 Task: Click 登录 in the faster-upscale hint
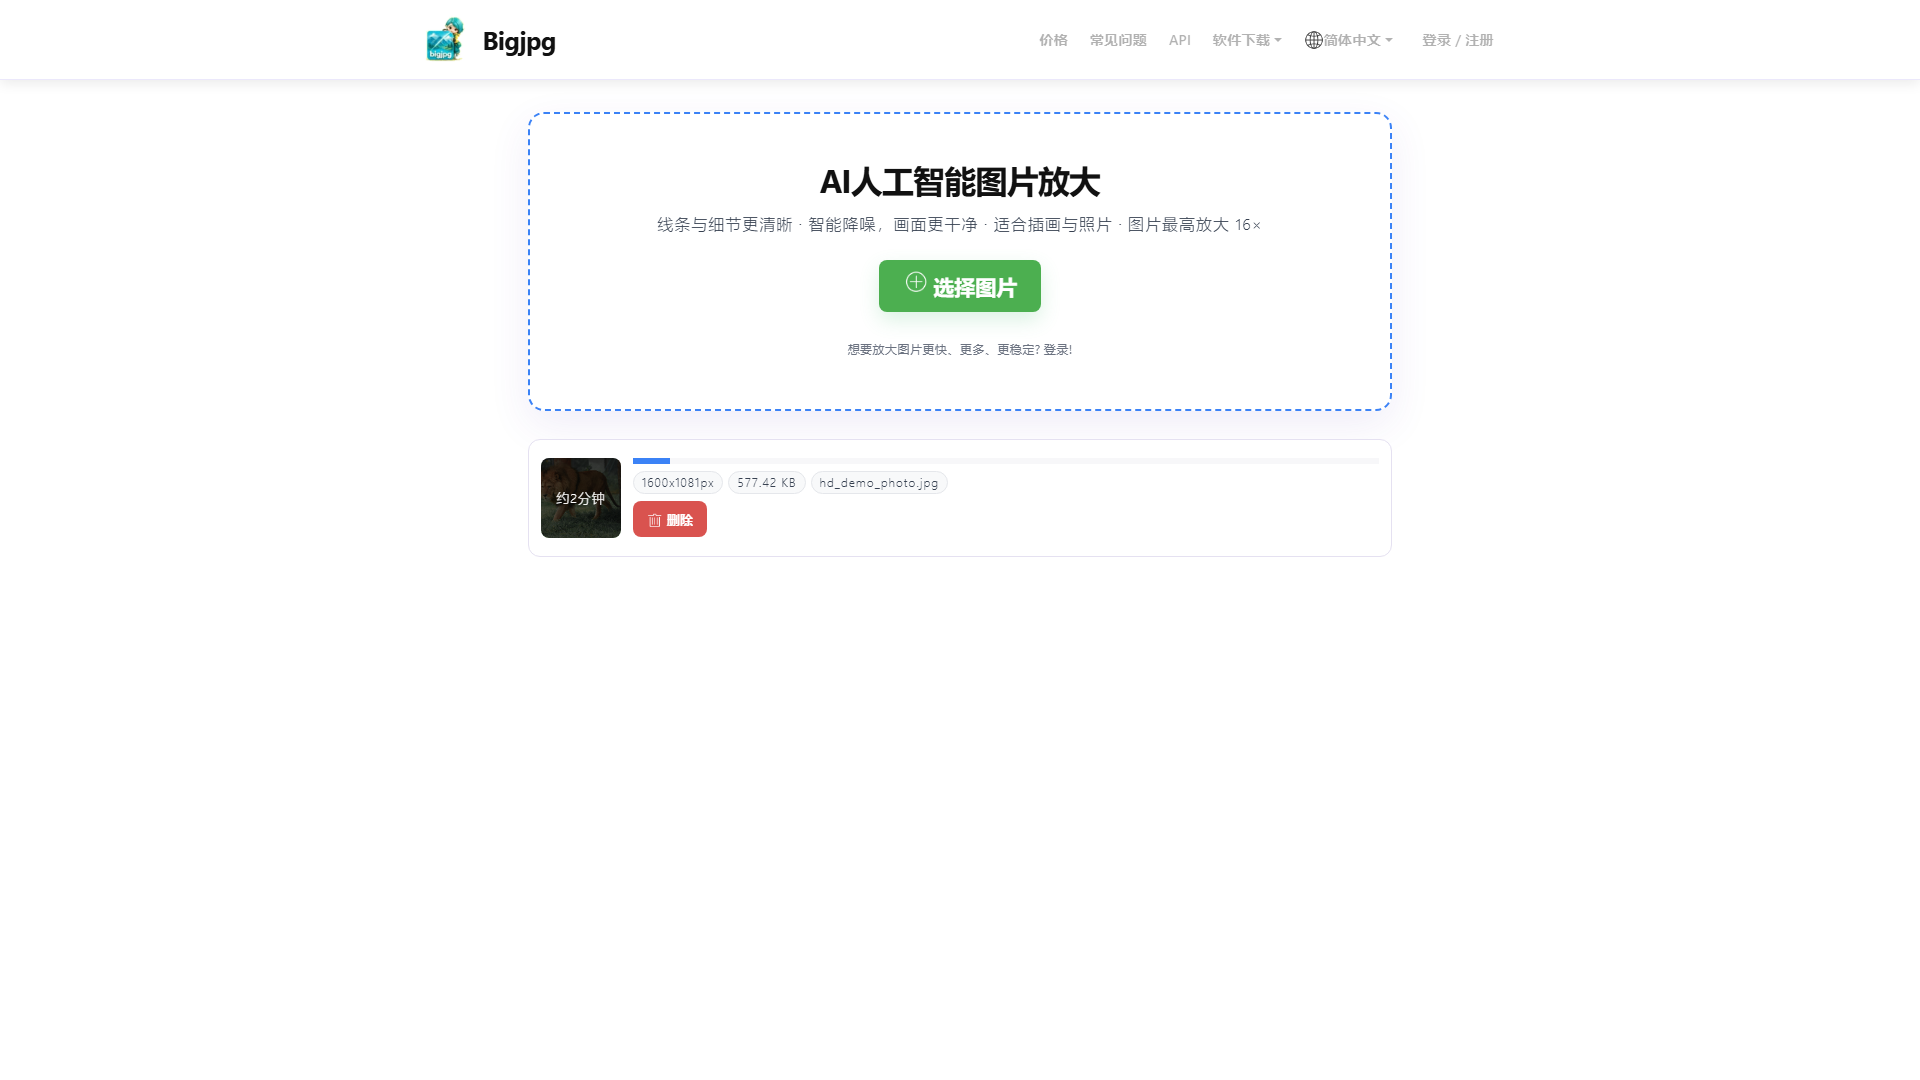click(1057, 350)
